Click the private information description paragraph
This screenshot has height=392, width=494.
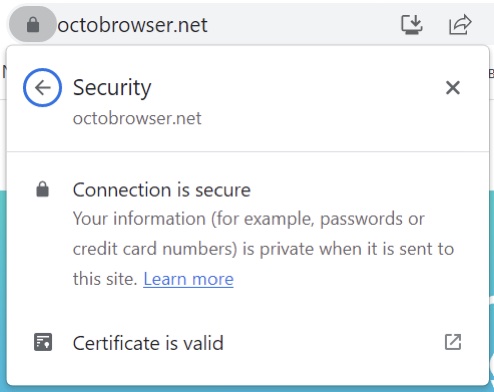[x=263, y=249]
